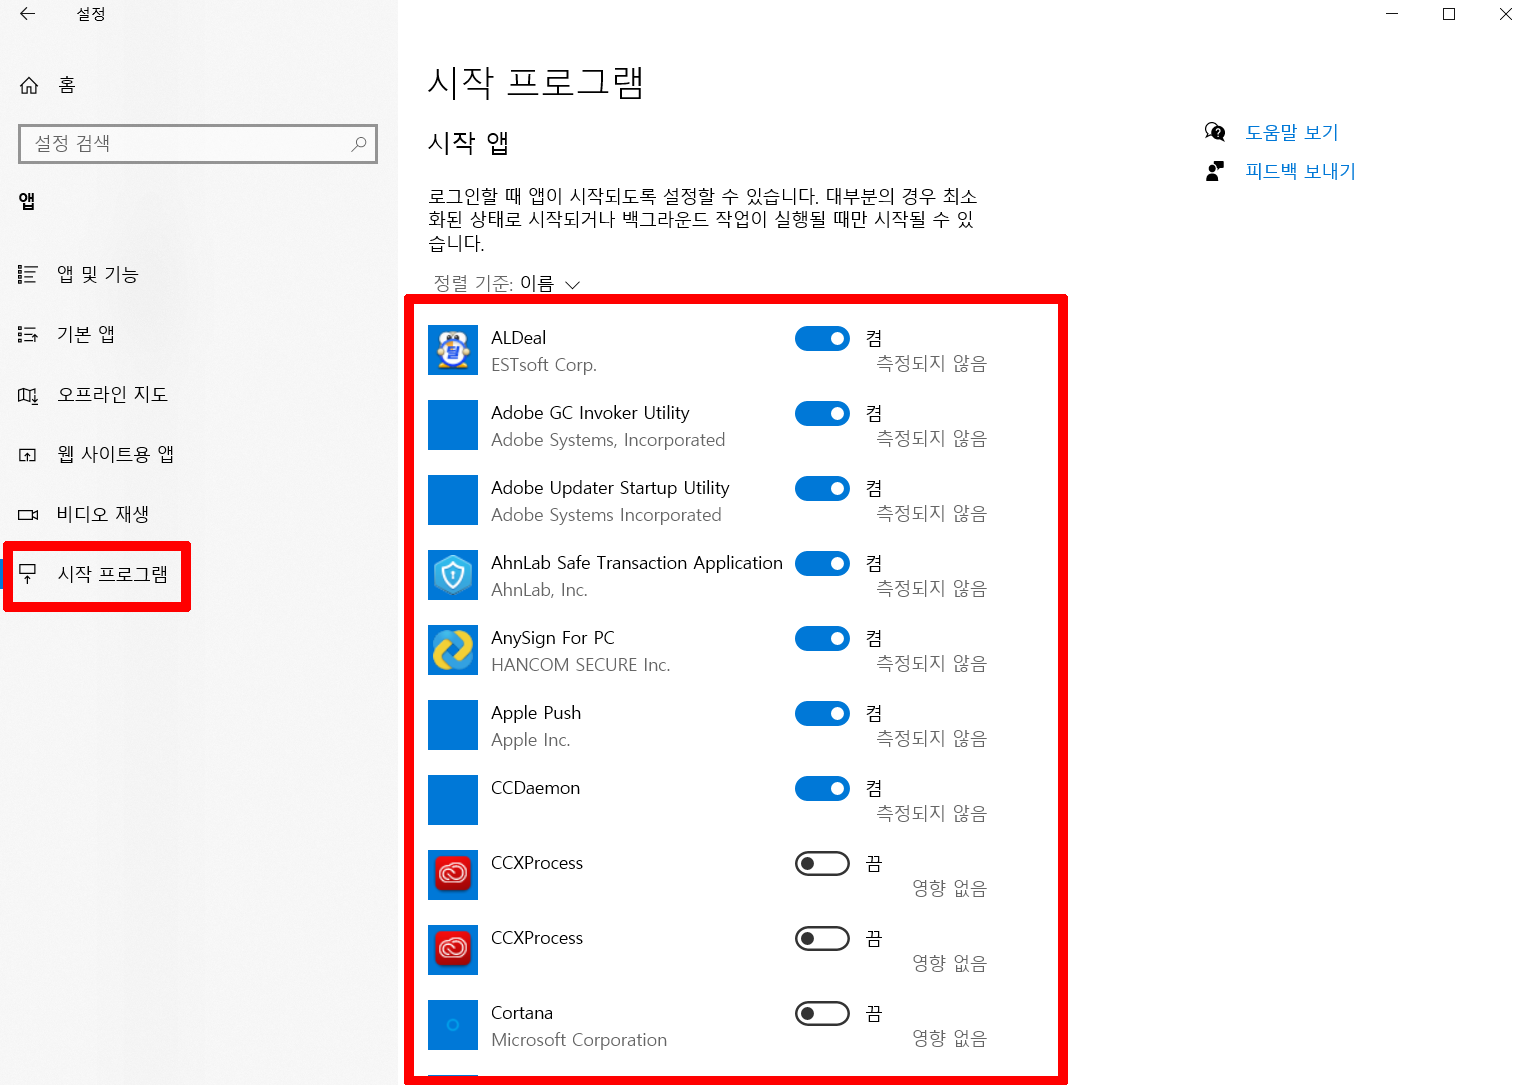Click the 설정 검색 input field
The width and height of the screenshot is (1526, 1085).
click(198, 144)
